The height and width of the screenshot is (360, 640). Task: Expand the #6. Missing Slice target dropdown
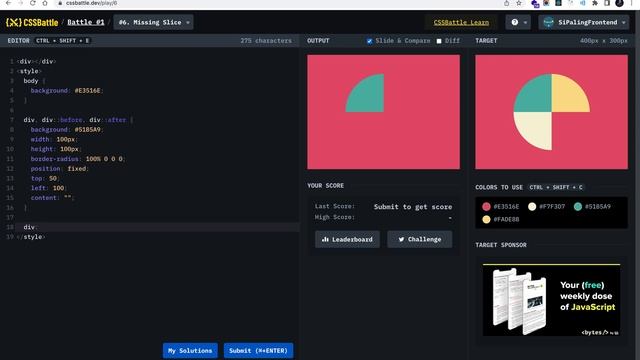coord(153,22)
